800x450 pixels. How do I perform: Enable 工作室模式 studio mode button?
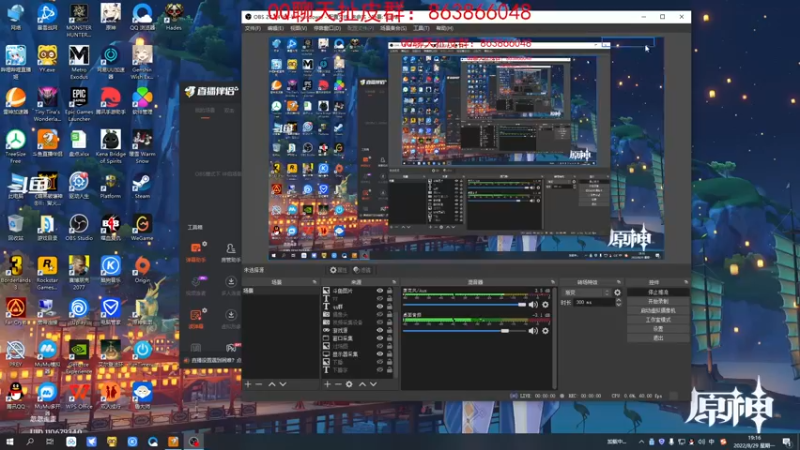(658, 320)
